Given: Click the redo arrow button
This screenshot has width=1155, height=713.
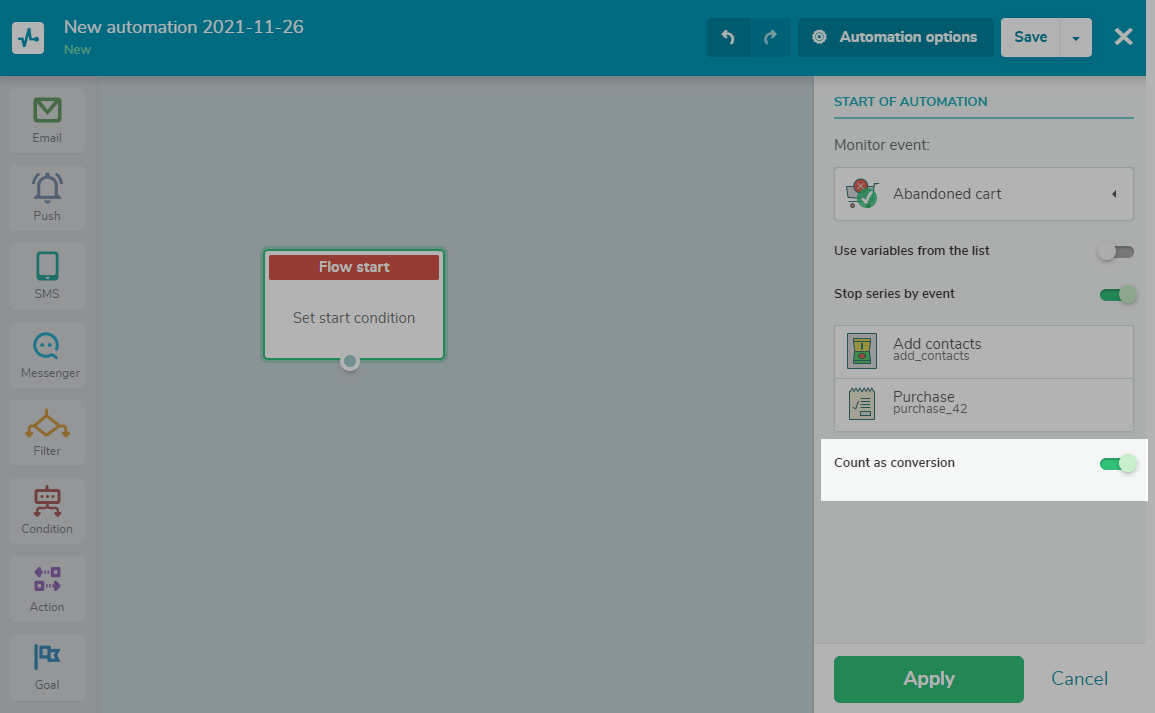Looking at the screenshot, I should (x=770, y=37).
